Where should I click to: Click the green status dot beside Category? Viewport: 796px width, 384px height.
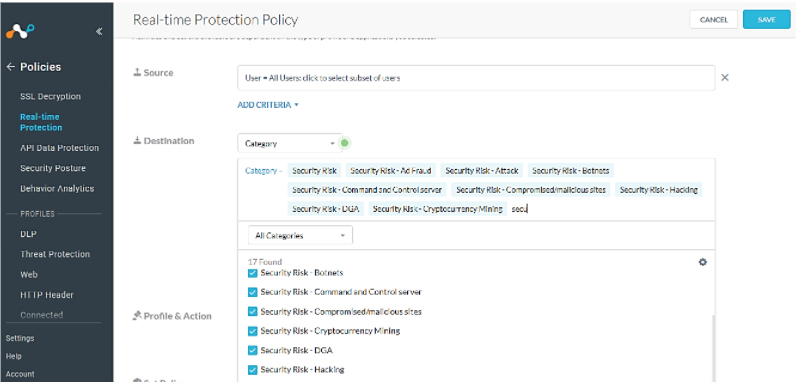(345, 143)
